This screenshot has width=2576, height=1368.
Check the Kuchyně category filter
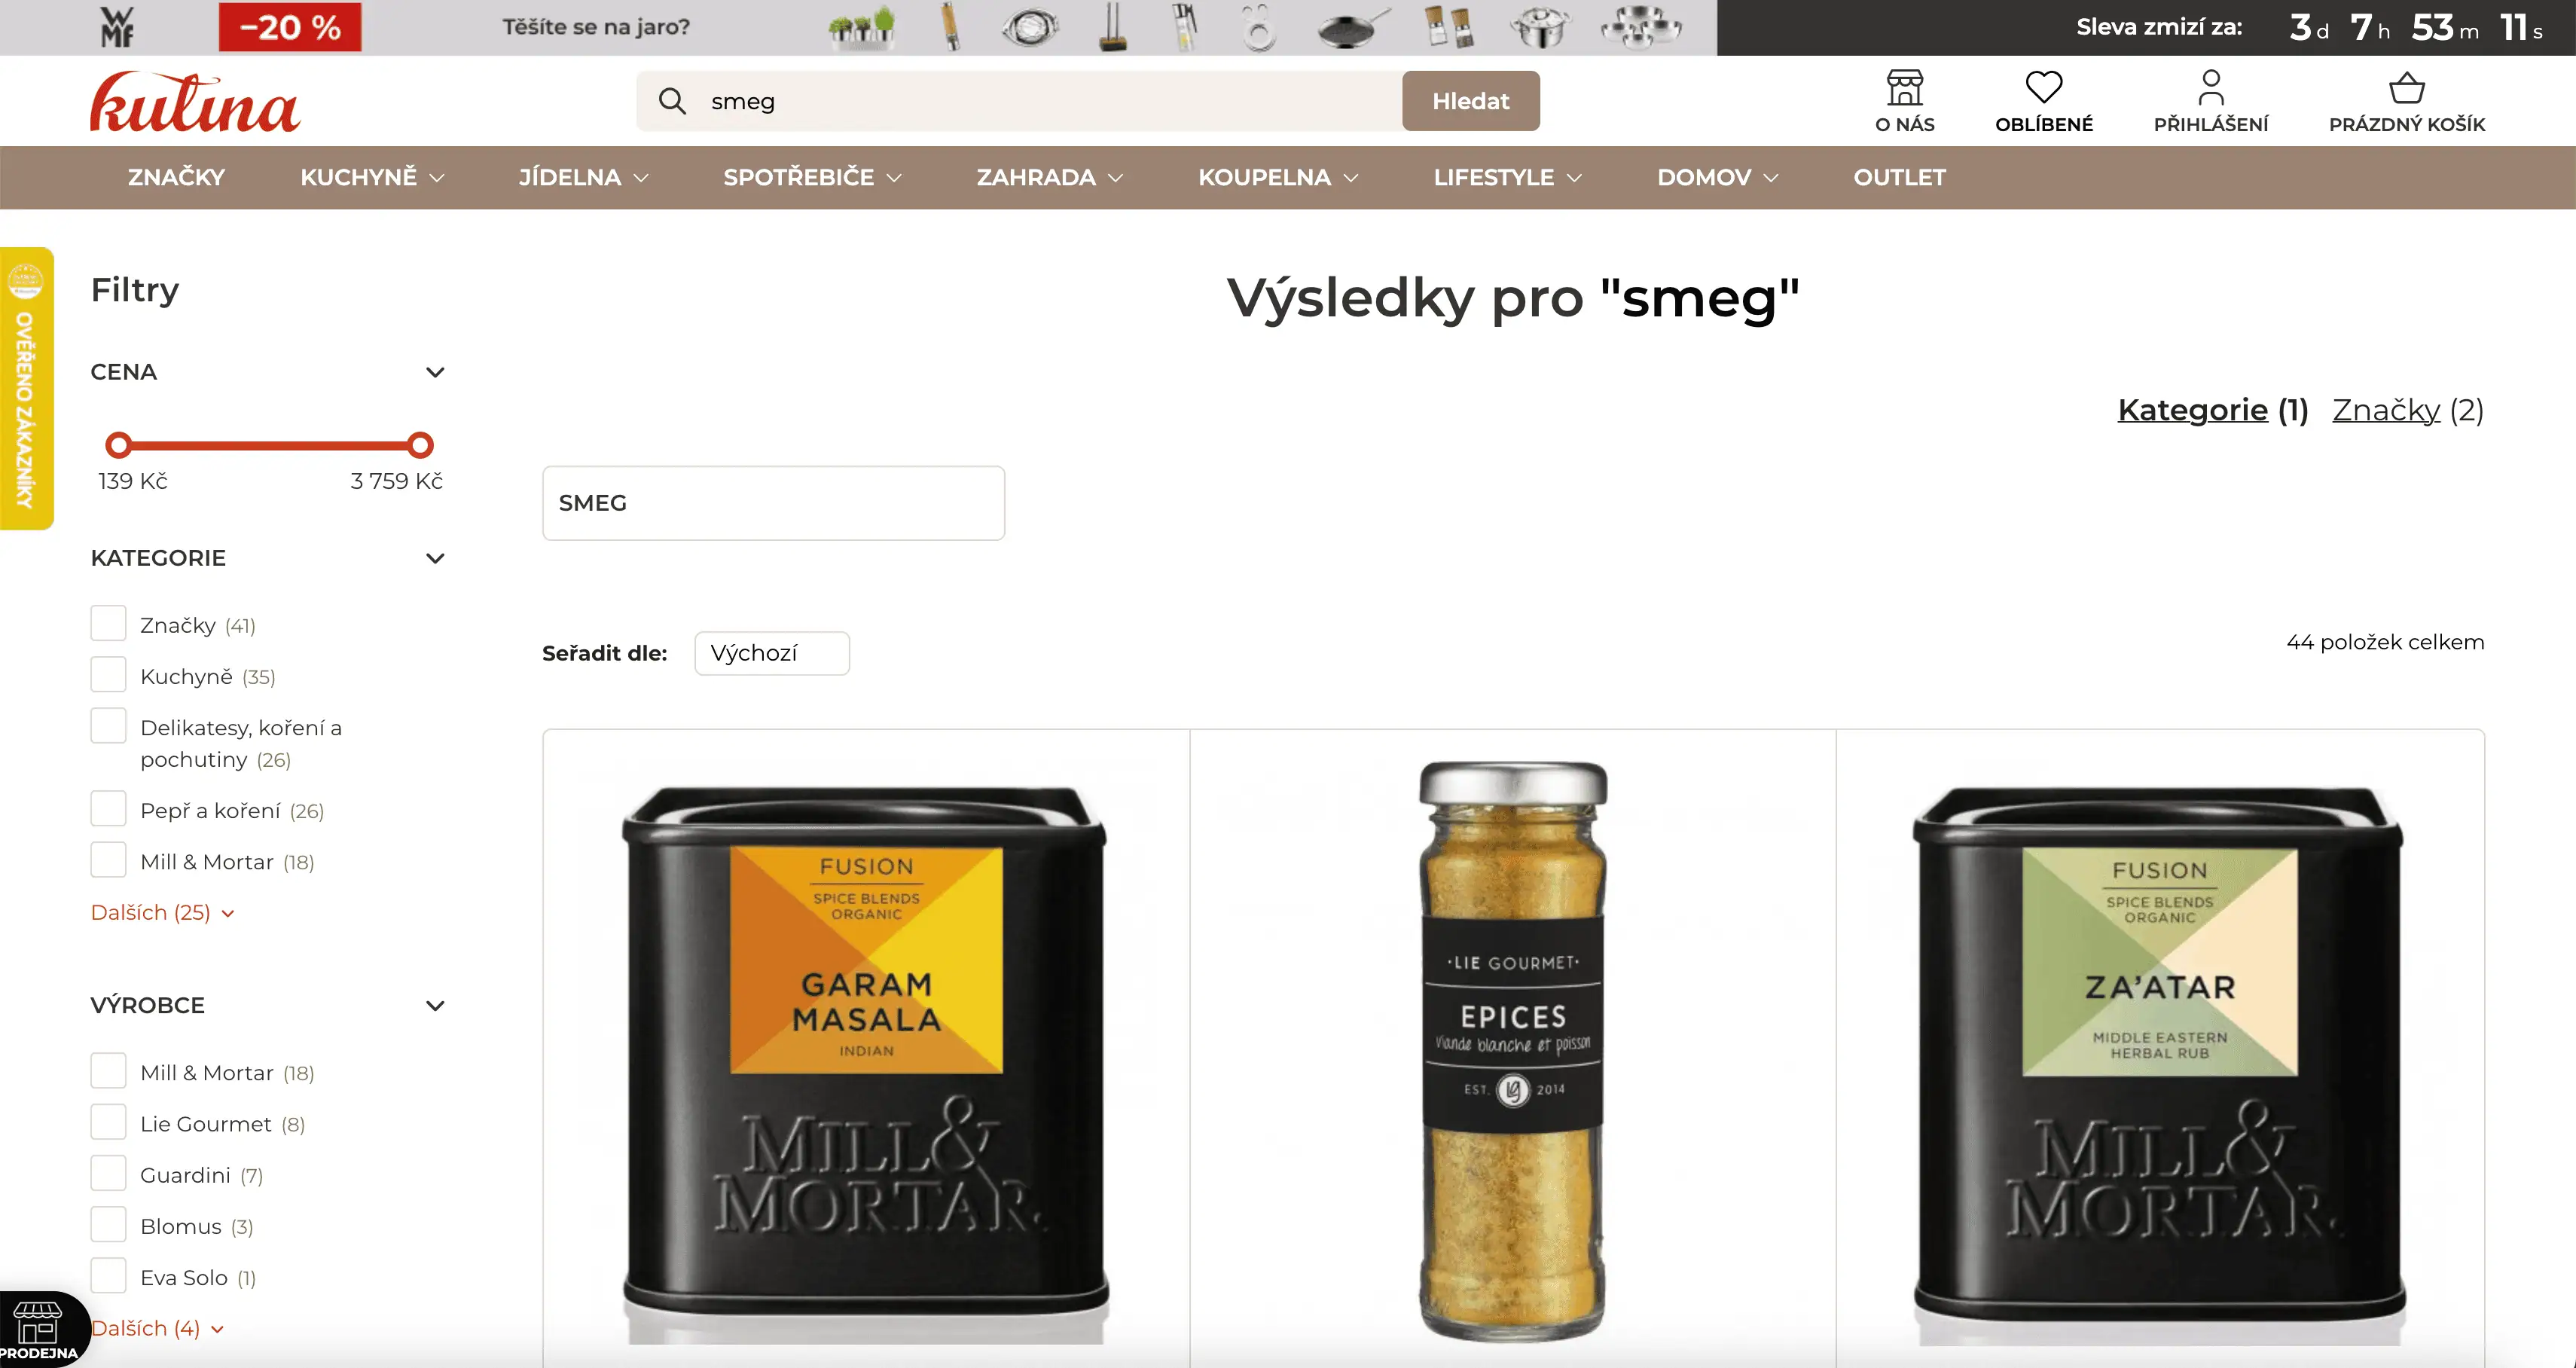coord(108,675)
